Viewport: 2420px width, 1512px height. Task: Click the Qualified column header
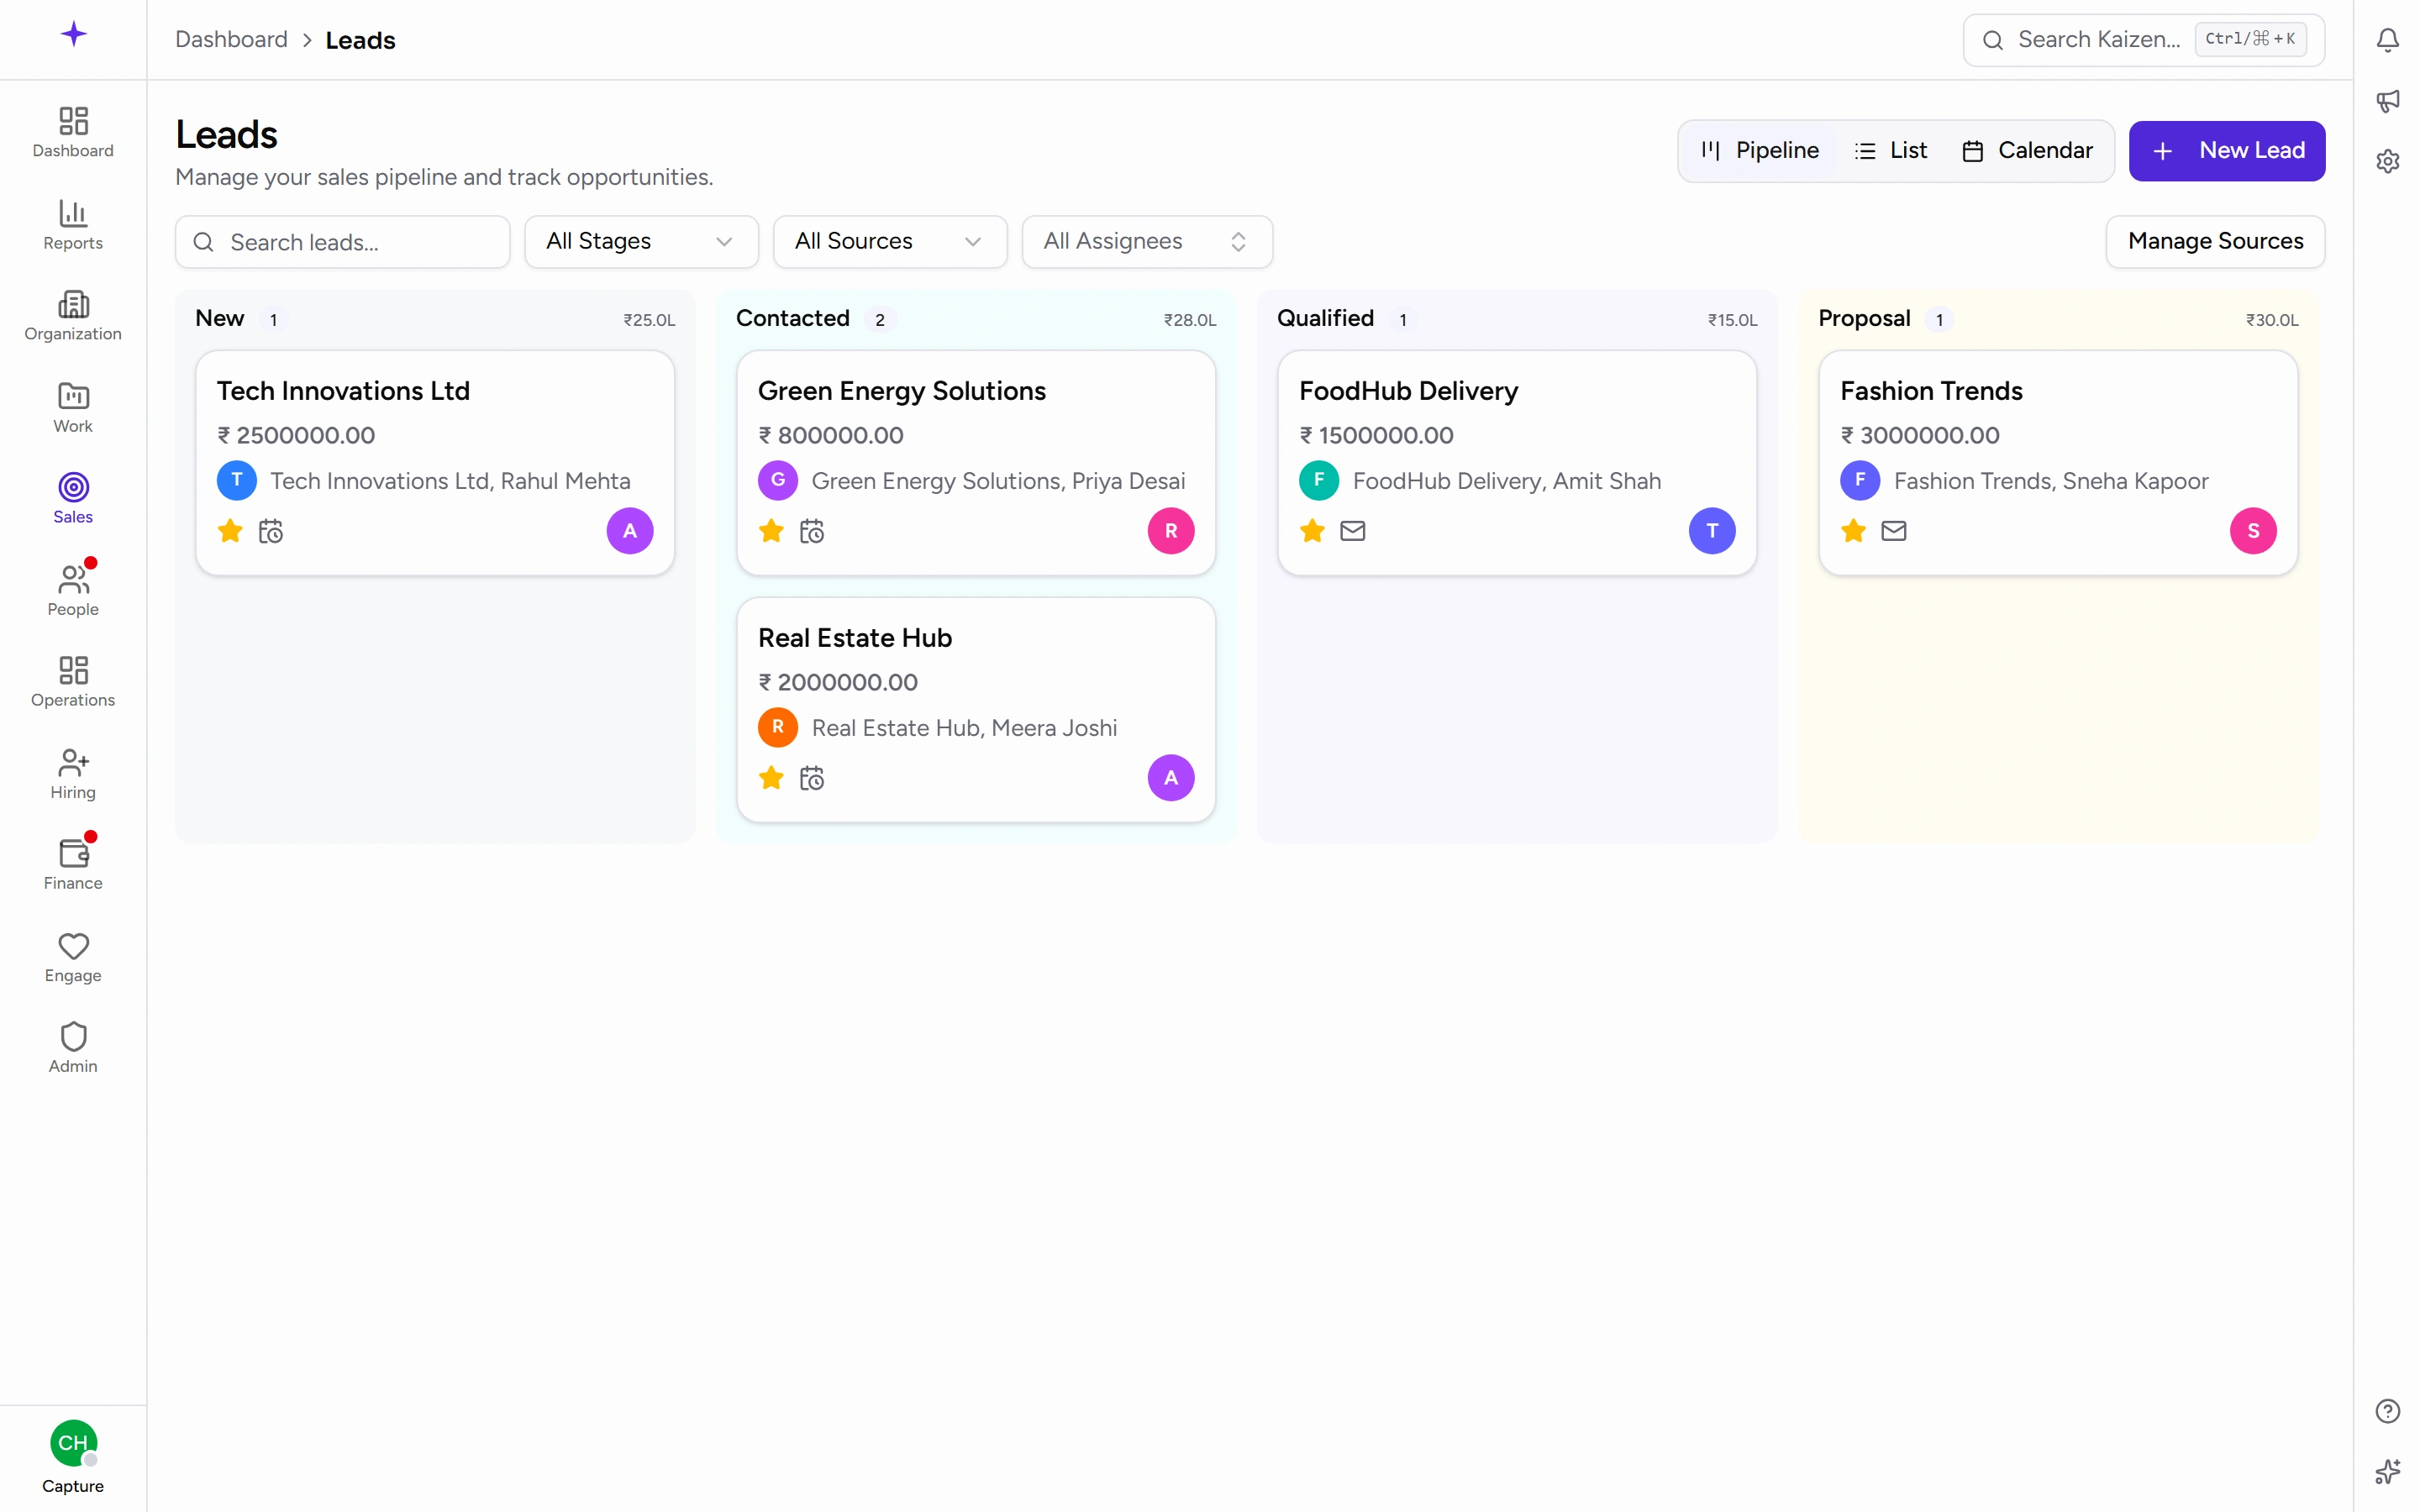pyautogui.click(x=1325, y=319)
